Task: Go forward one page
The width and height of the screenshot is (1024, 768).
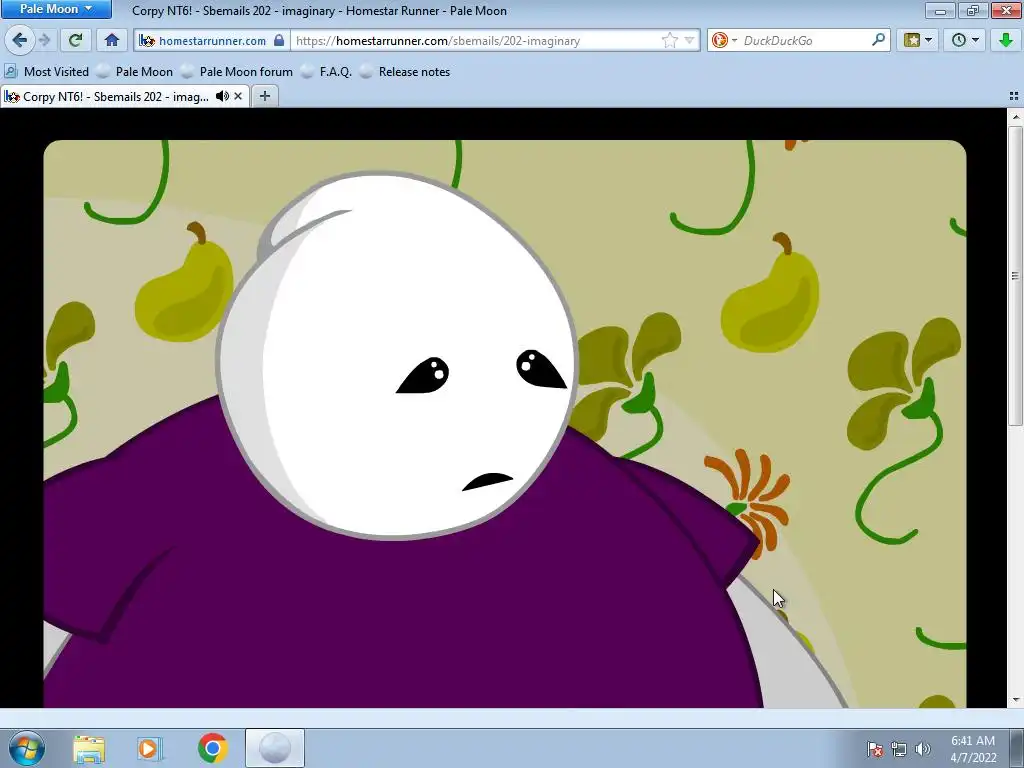Action: point(44,40)
